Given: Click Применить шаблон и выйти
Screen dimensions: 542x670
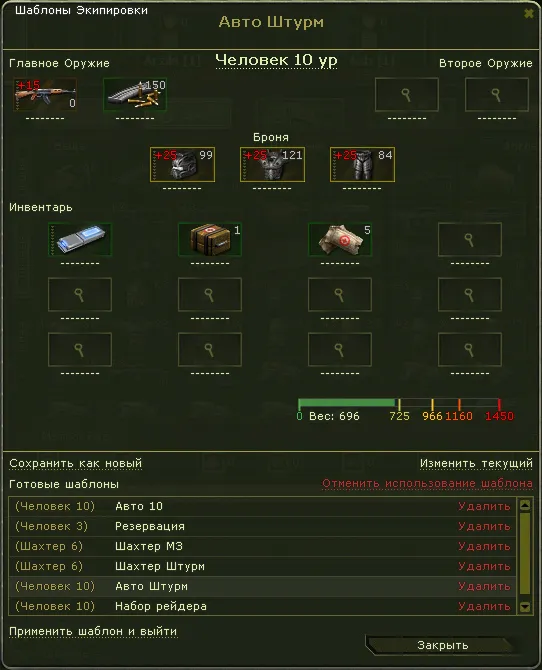Looking at the screenshot, I should click(93, 632).
